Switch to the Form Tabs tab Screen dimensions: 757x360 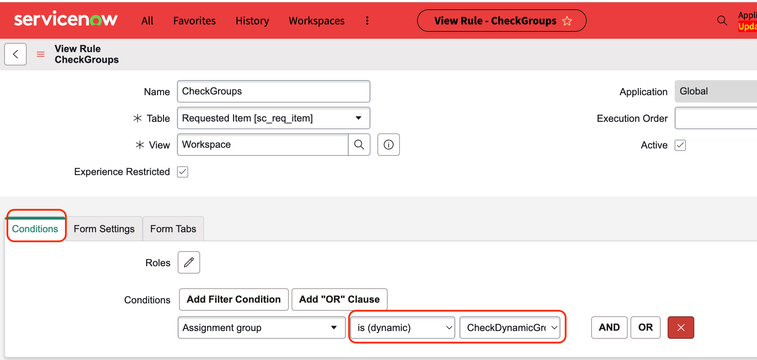[x=173, y=229]
